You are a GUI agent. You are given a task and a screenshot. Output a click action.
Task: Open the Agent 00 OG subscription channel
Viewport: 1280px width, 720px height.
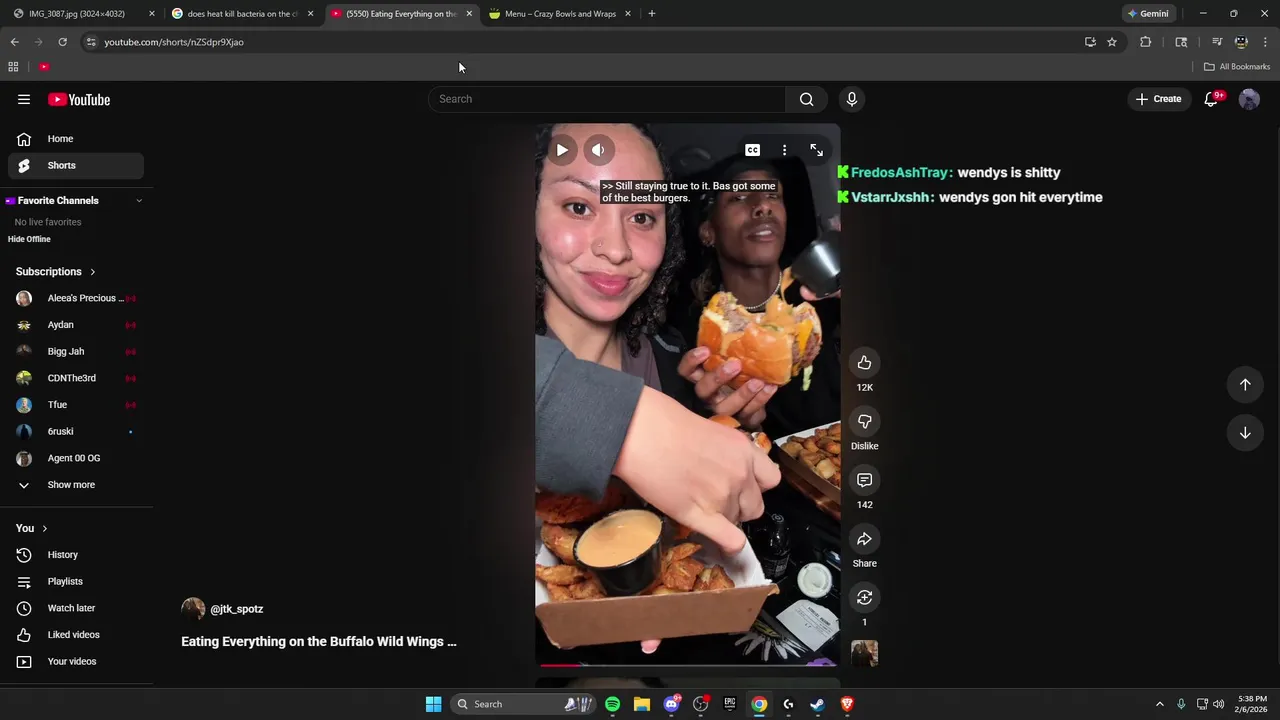click(76, 458)
